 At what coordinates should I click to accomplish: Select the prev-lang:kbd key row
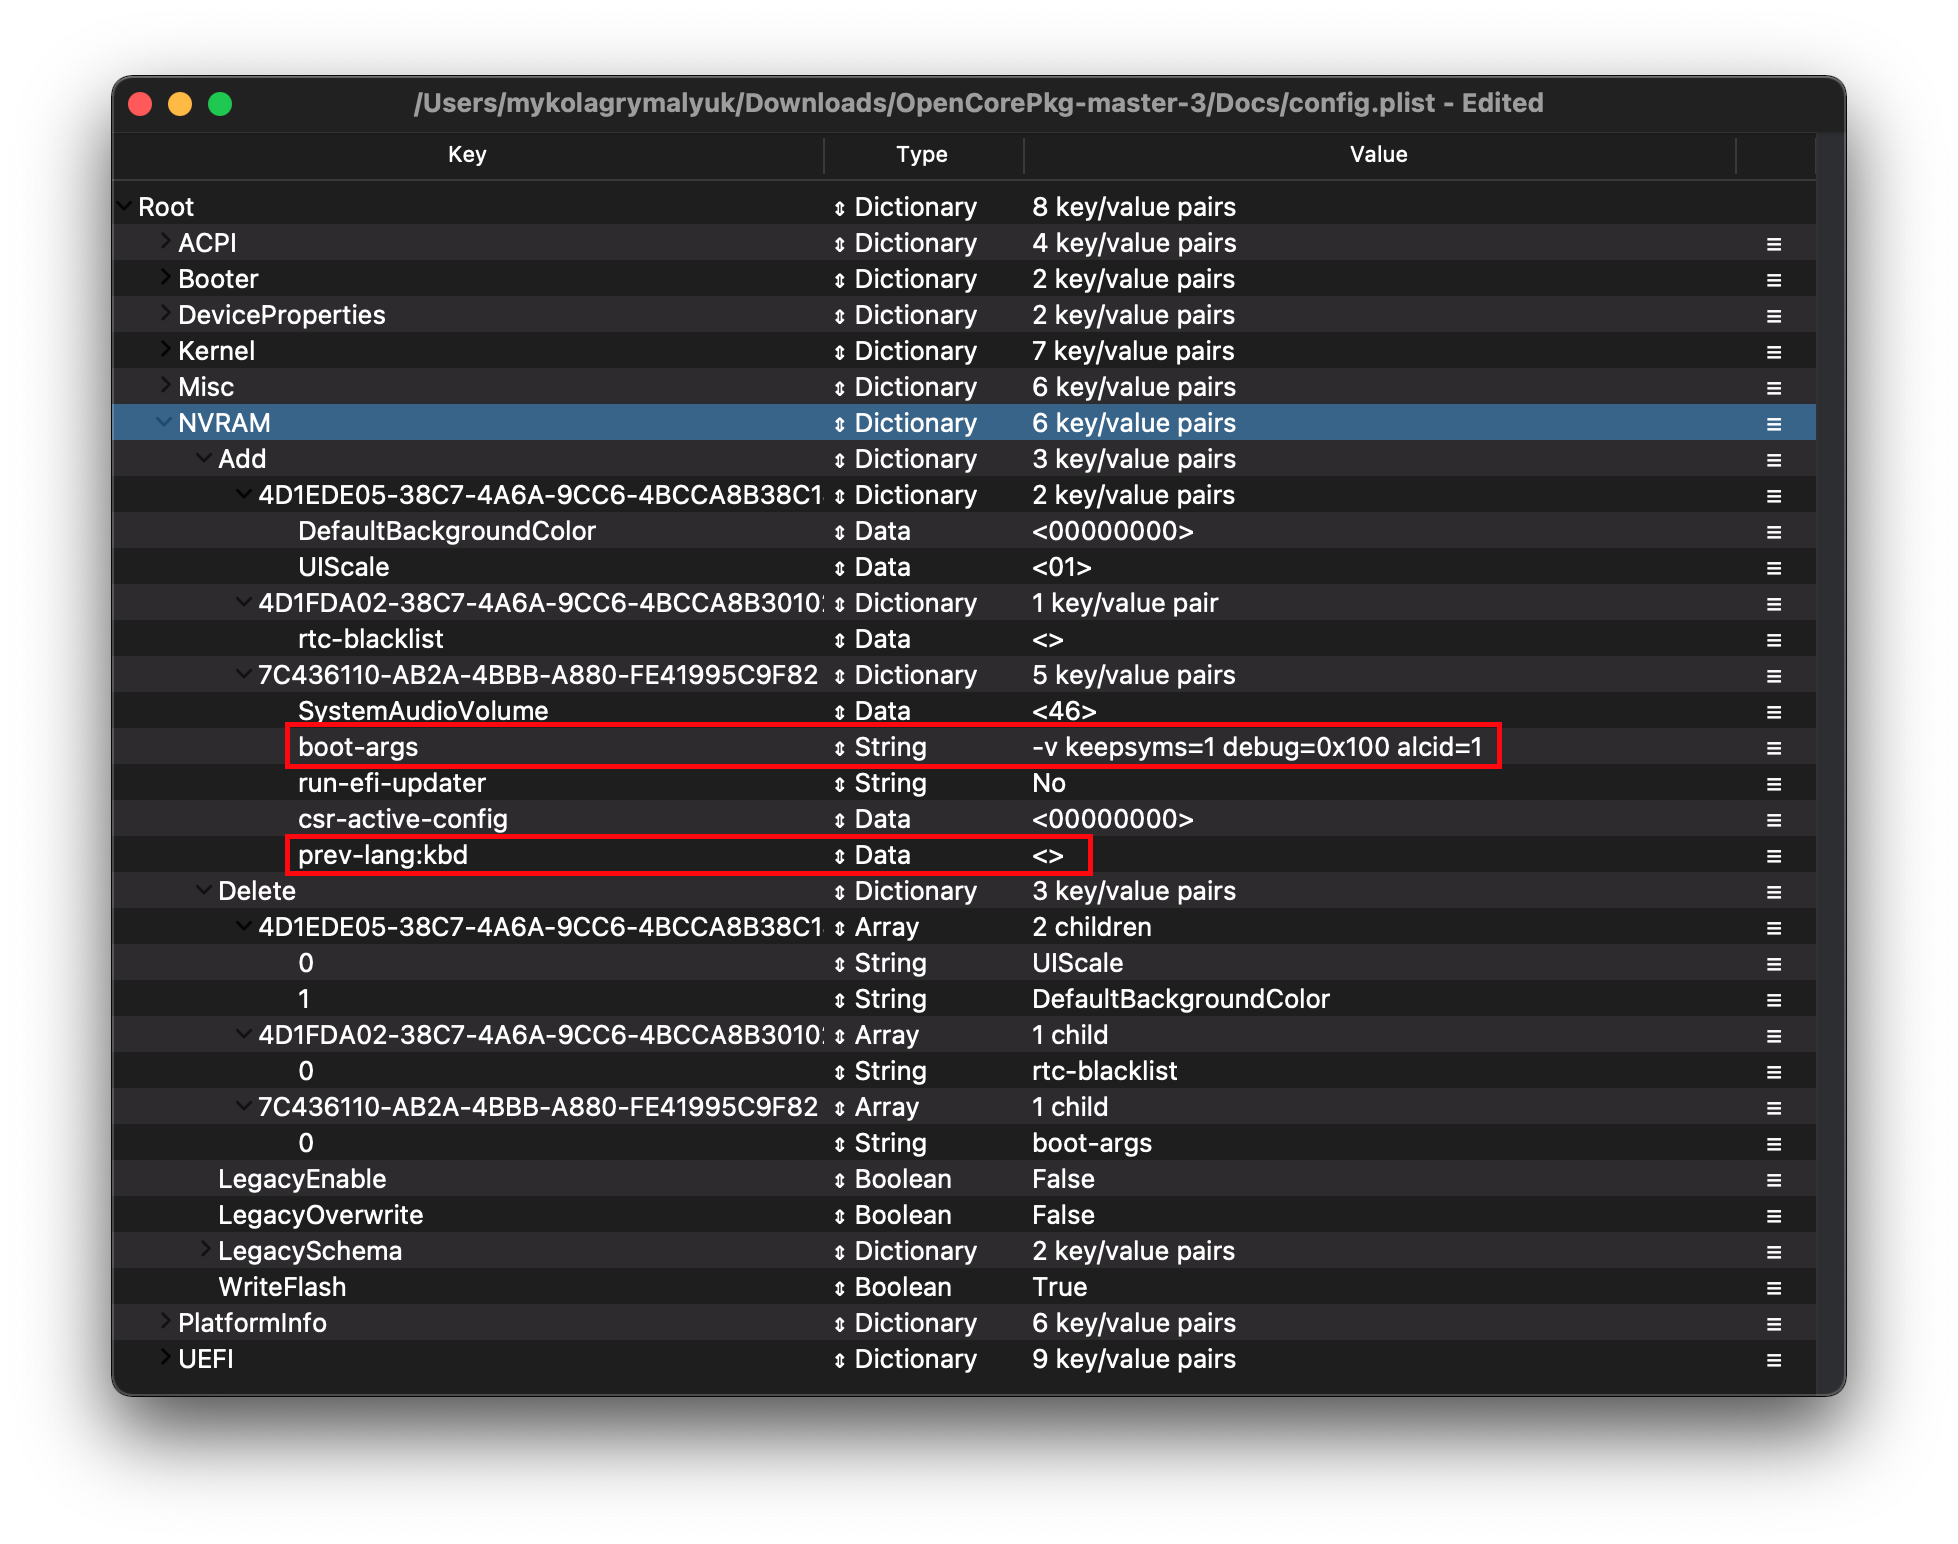(x=383, y=855)
